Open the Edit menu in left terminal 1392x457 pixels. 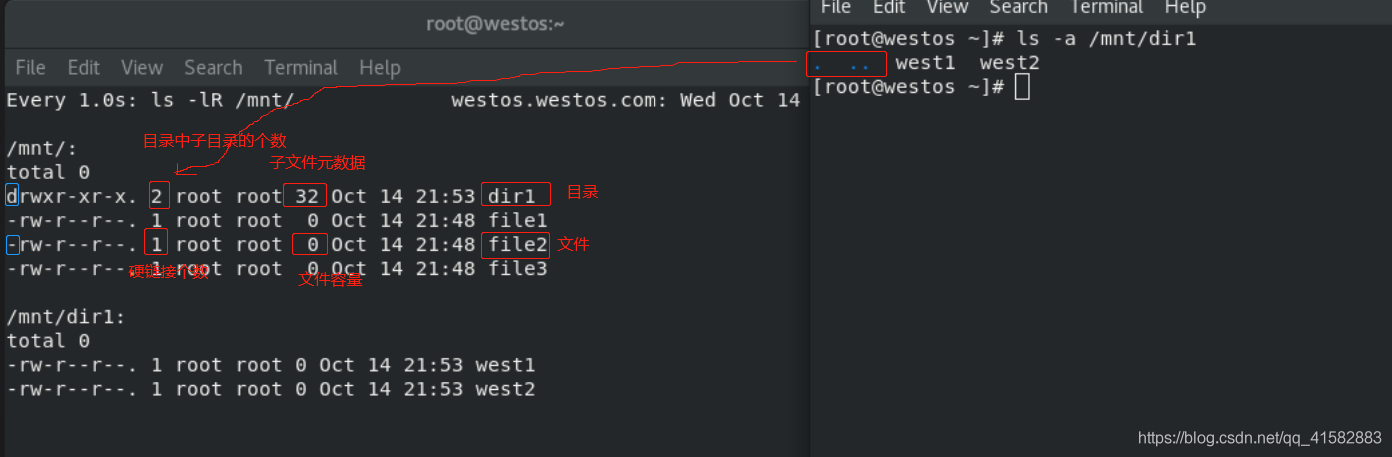[x=83, y=68]
